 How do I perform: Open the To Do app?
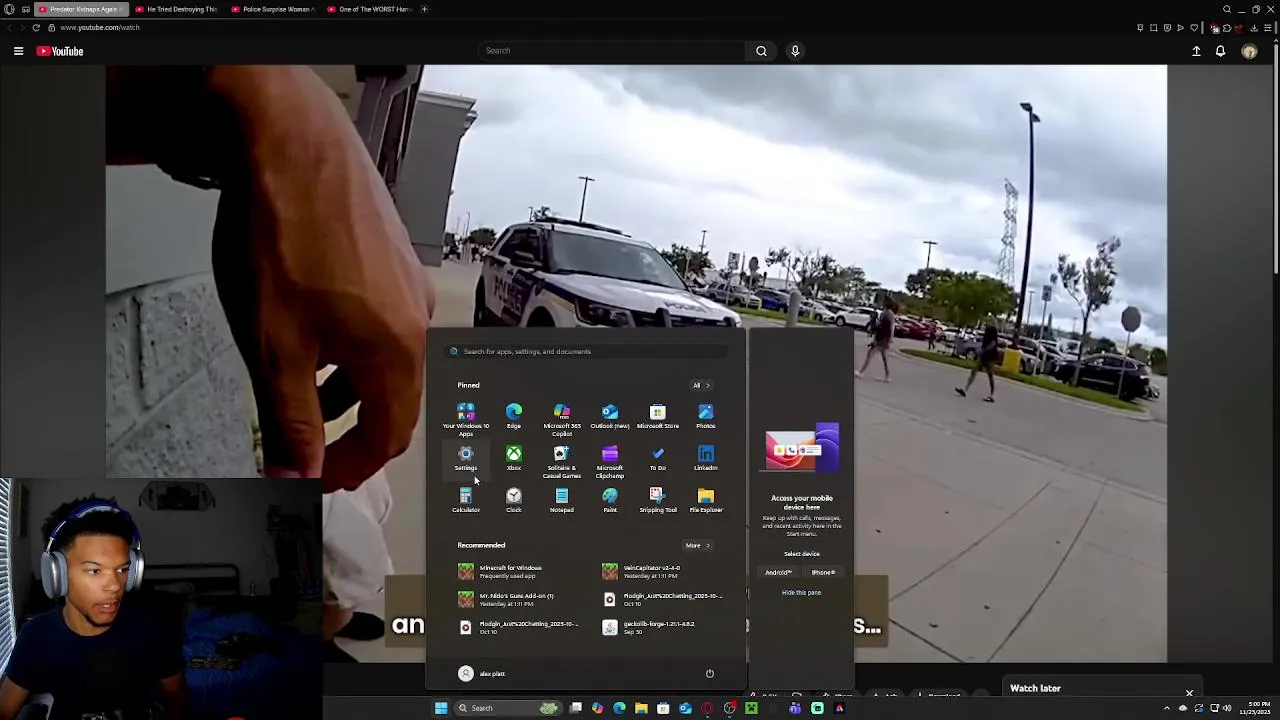[x=658, y=458]
